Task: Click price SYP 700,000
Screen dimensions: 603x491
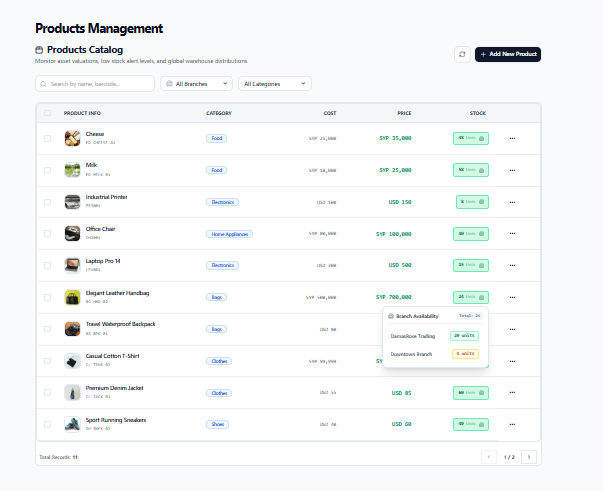Action: click(394, 297)
